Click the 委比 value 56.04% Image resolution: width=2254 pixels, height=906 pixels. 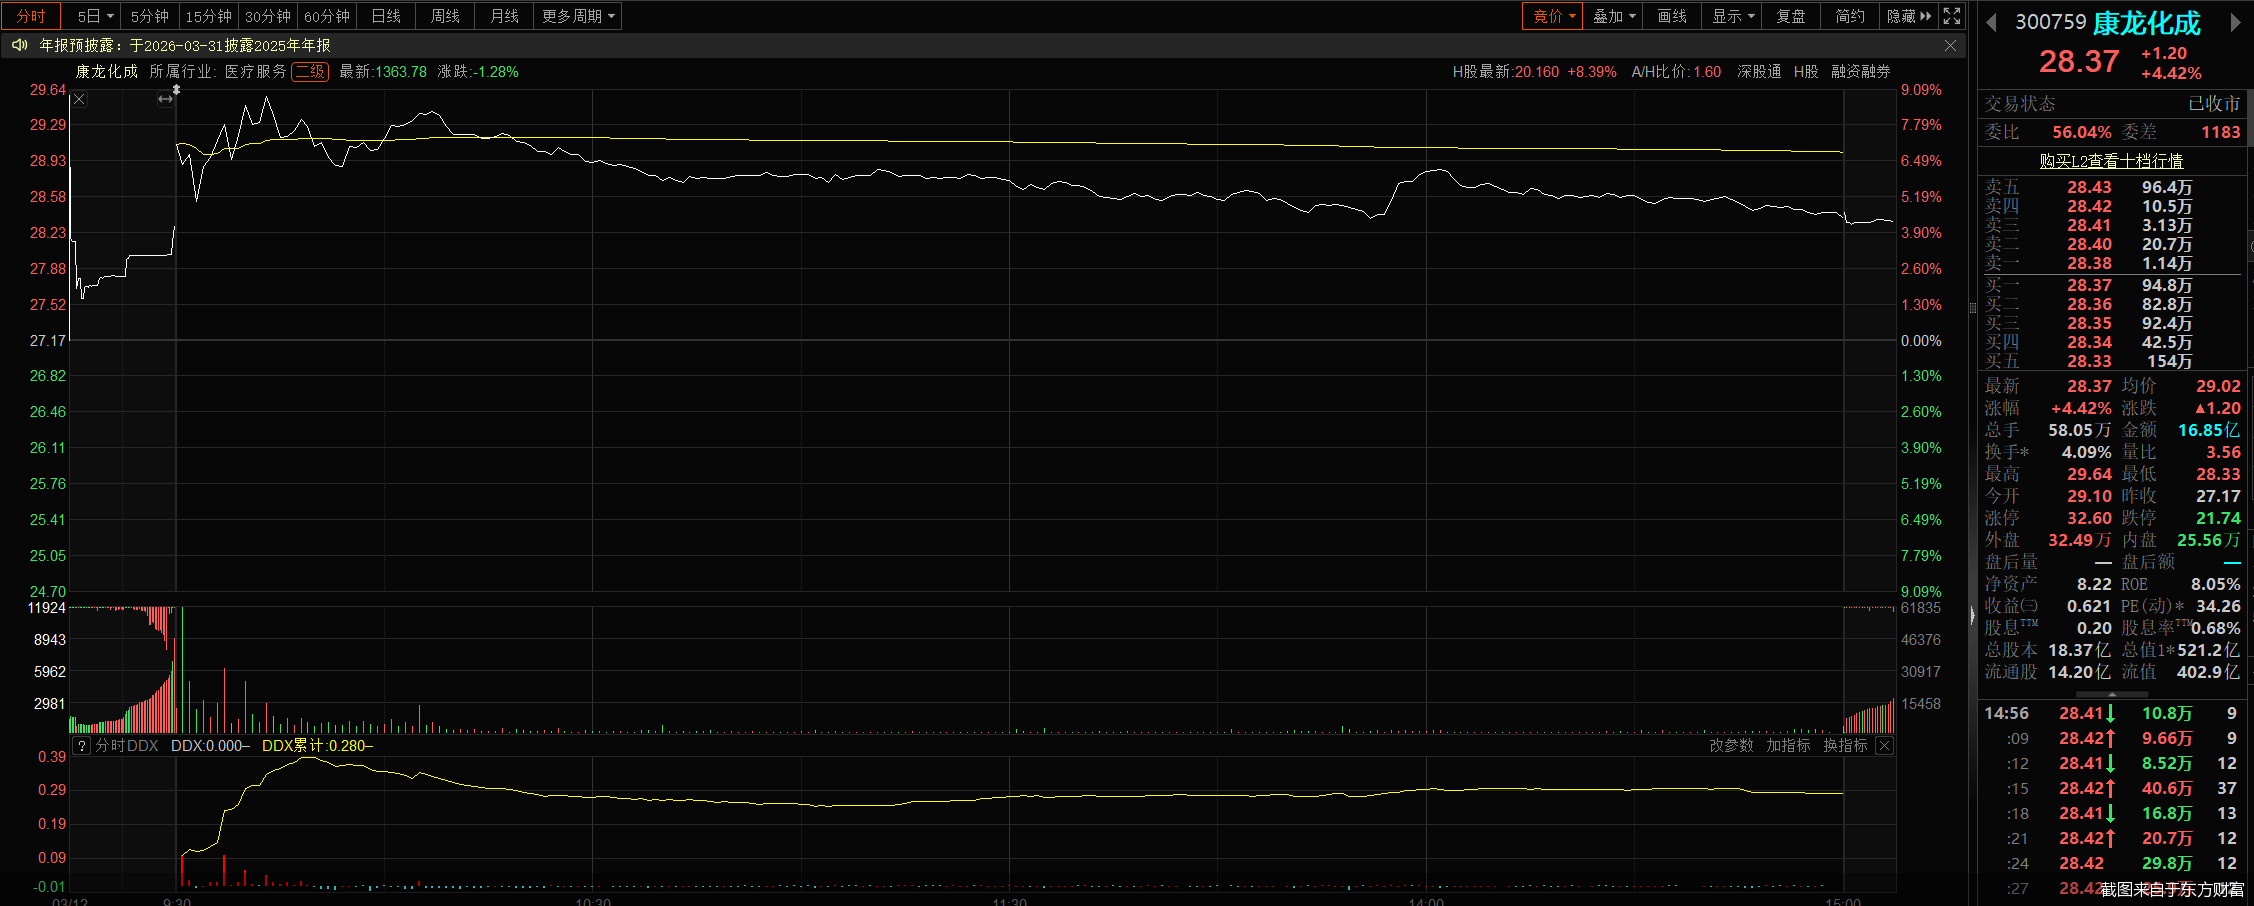pos(2082,132)
